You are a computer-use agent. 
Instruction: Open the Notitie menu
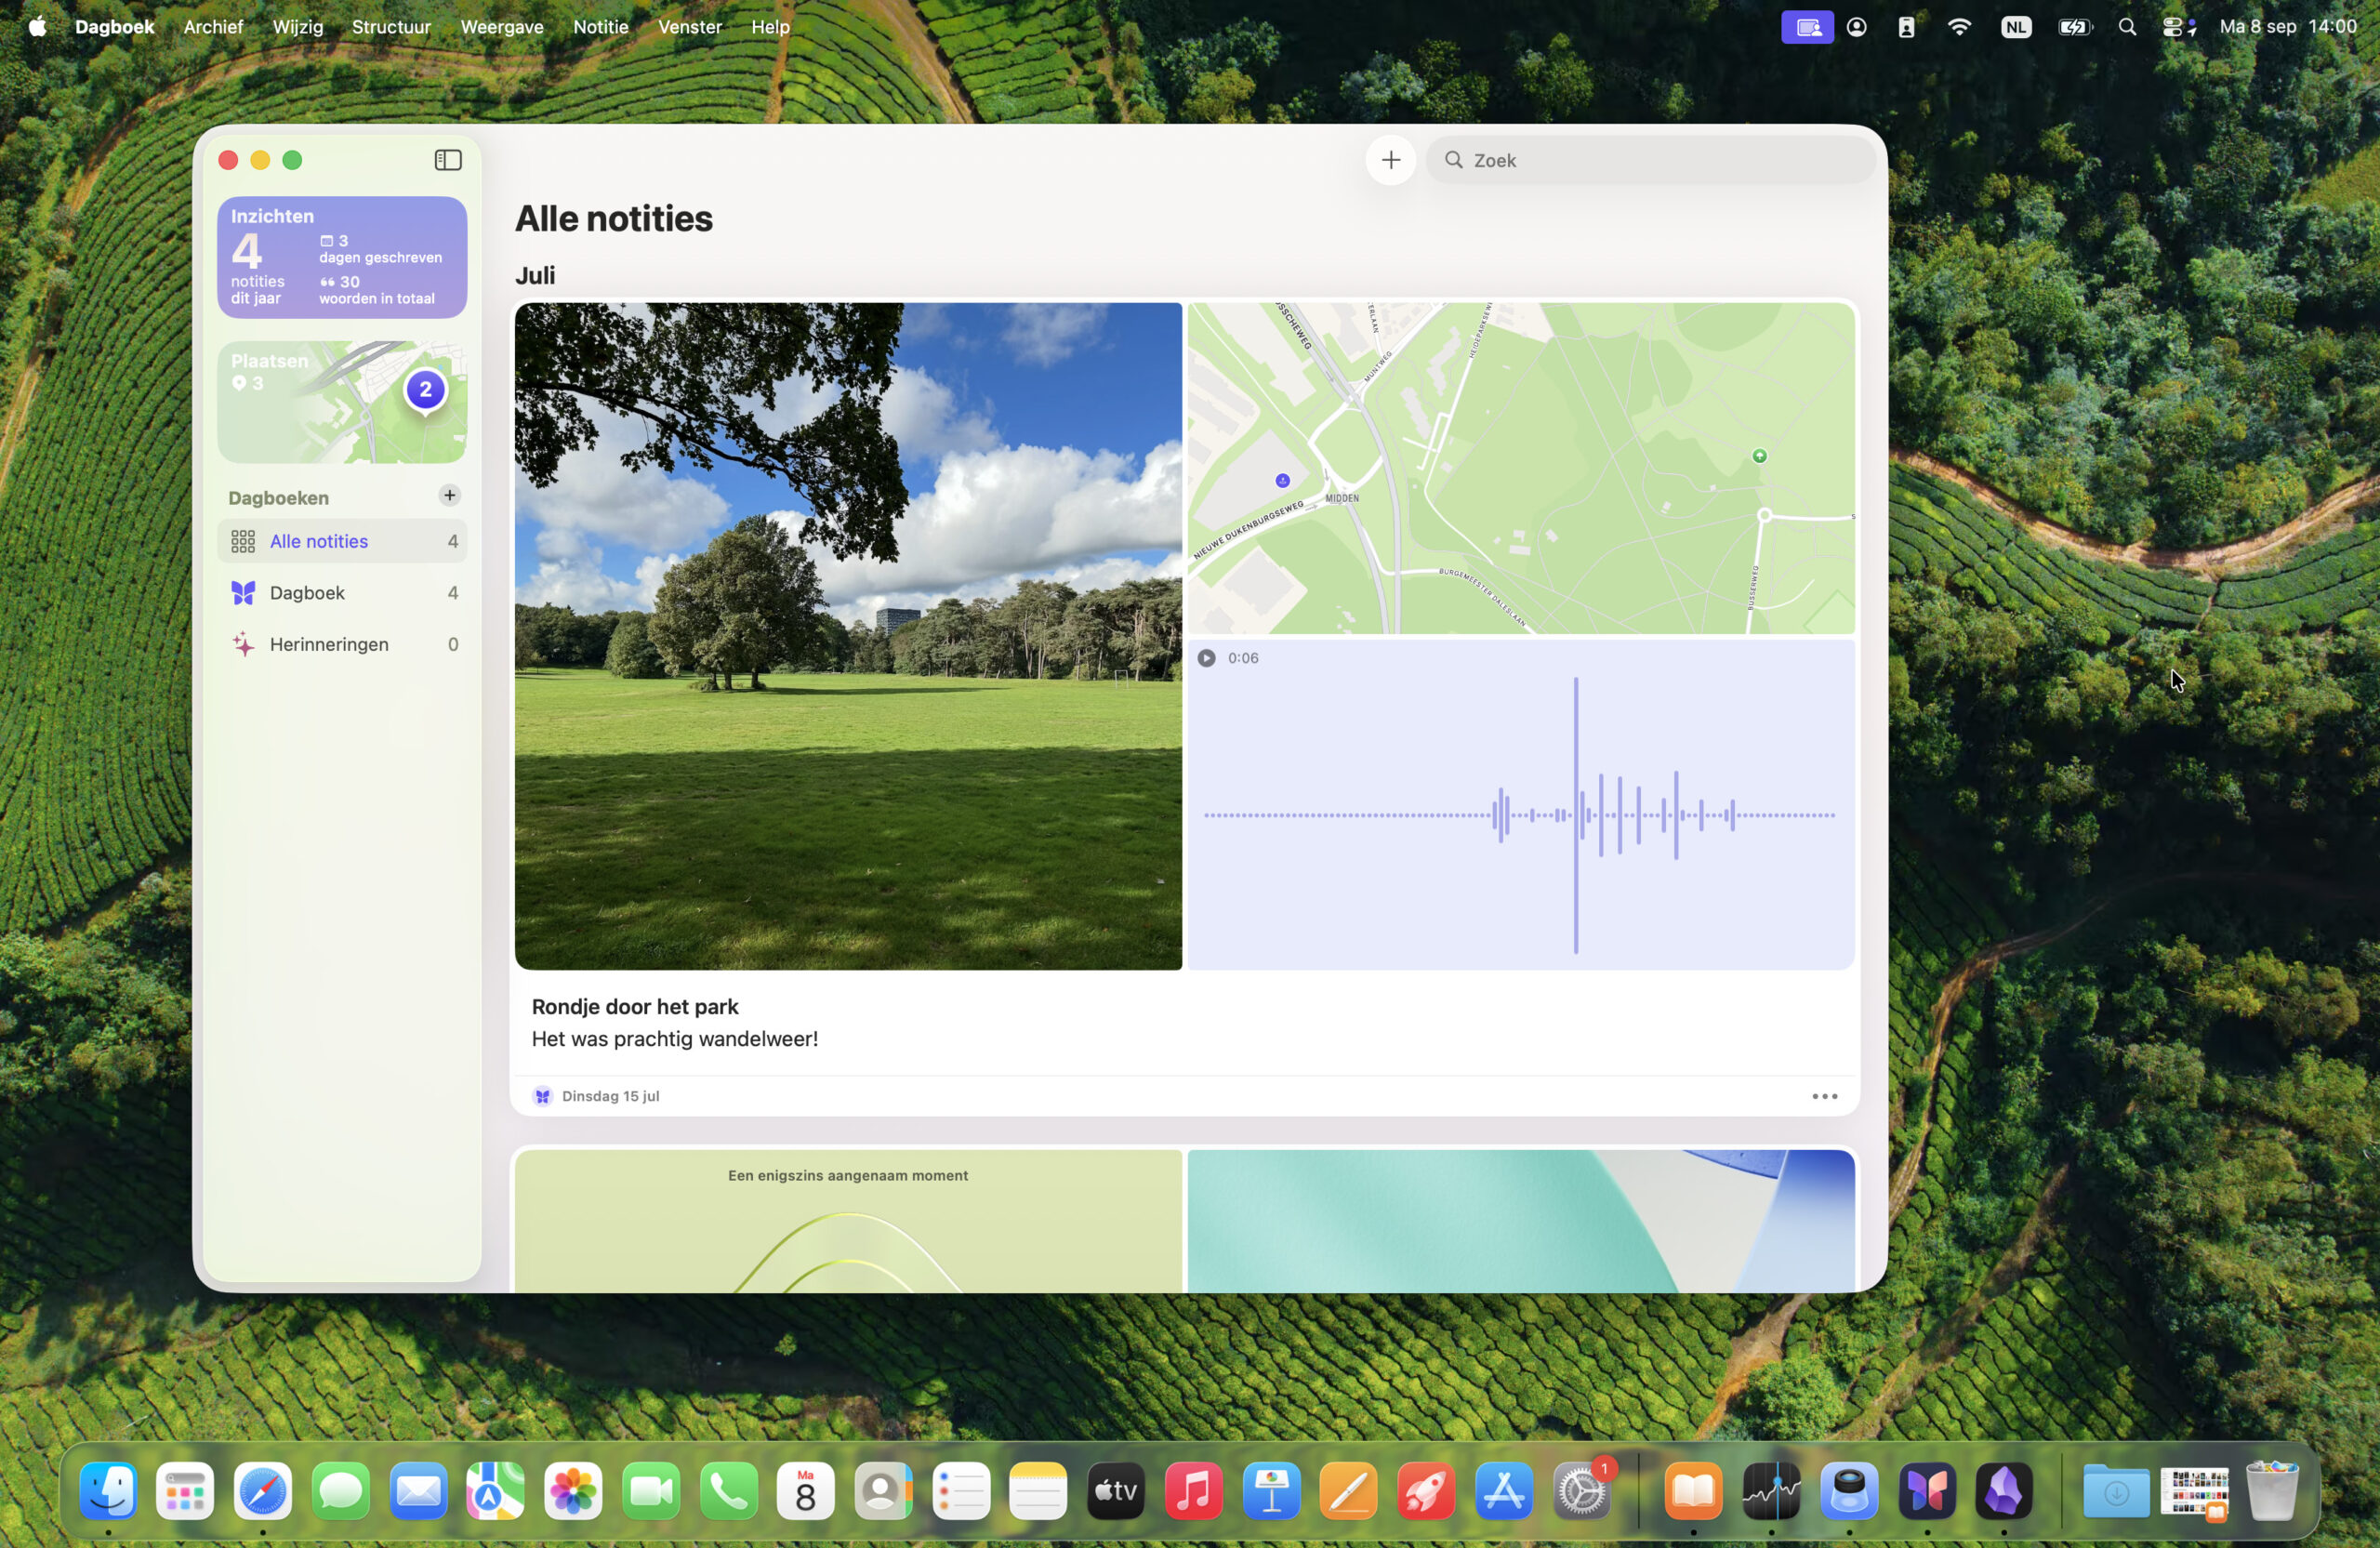pyautogui.click(x=600, y=27)
